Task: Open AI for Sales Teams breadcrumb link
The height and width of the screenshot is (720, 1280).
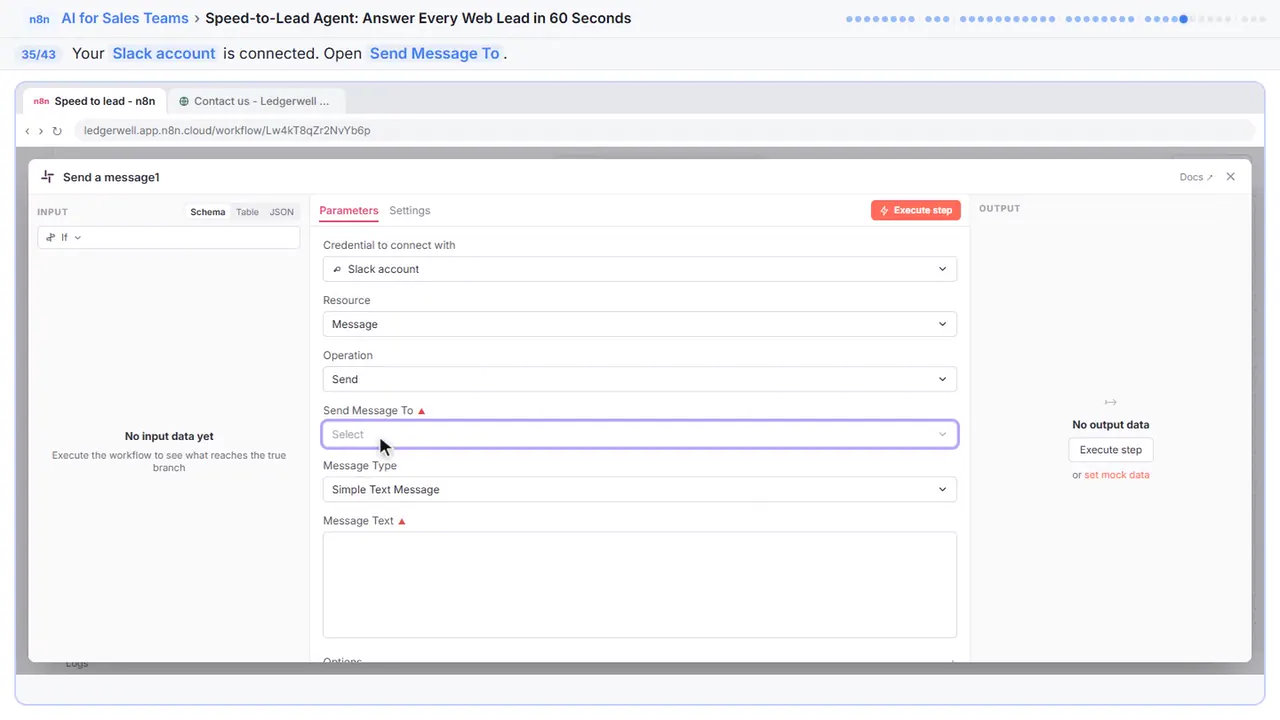Action: tap(125, 18)
